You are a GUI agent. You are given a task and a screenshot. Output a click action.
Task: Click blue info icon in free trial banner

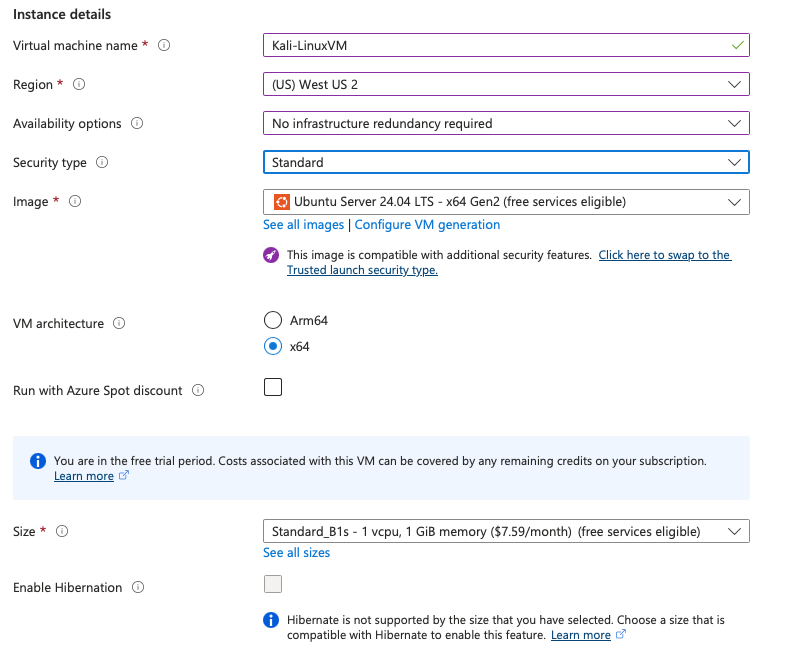pos(38,461)
